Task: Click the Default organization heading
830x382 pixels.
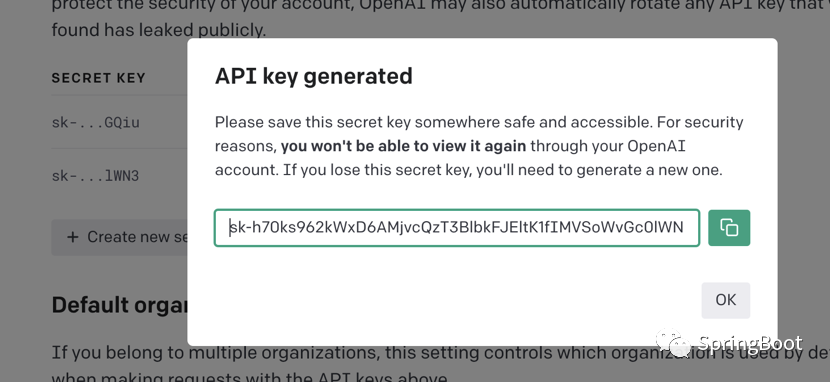Action: click(x=120, y=306)
